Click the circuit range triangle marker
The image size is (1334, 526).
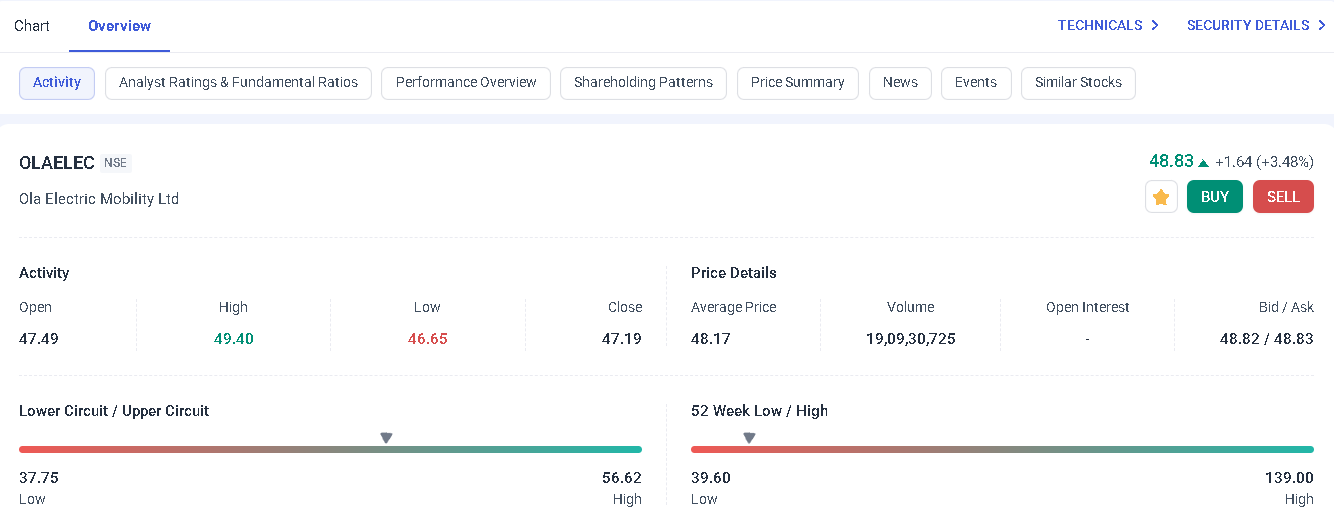click(x=386, y=438)
